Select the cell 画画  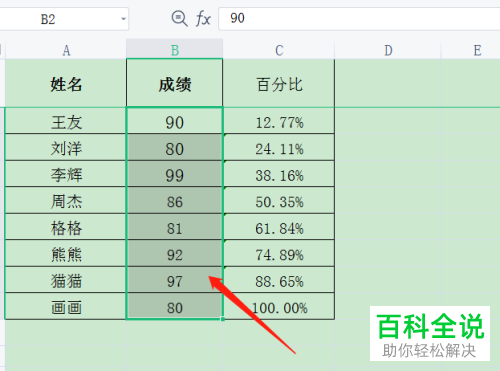coord(66,307)
